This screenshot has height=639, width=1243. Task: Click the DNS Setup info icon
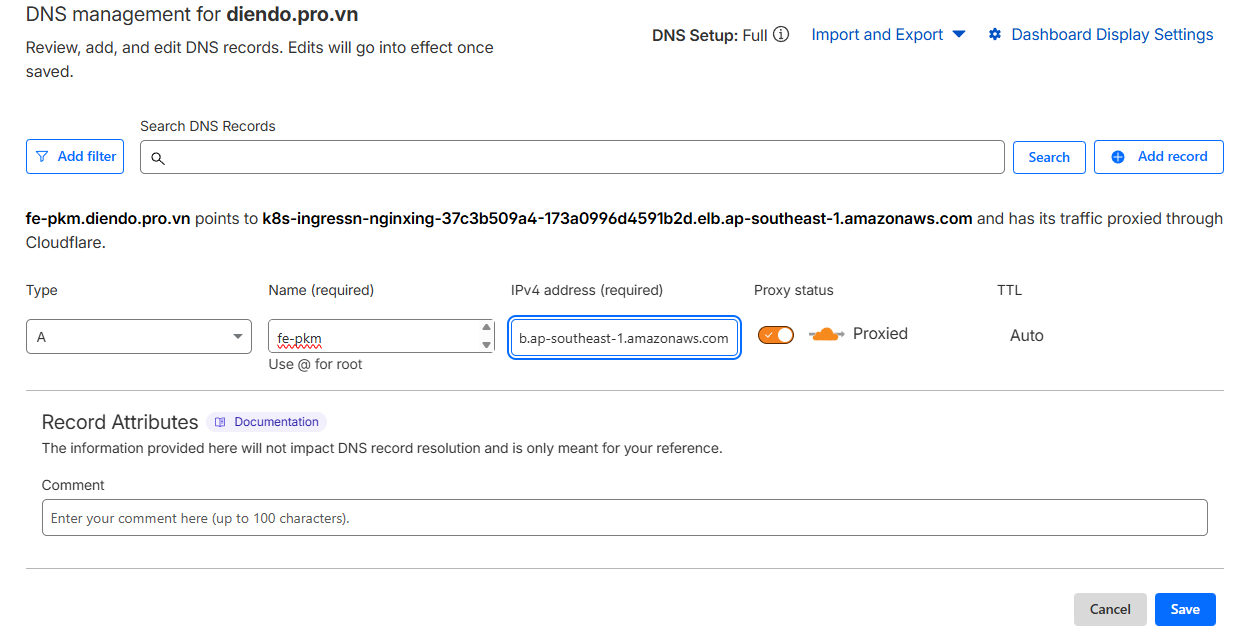pyautogui.click(x=781, y=34)
